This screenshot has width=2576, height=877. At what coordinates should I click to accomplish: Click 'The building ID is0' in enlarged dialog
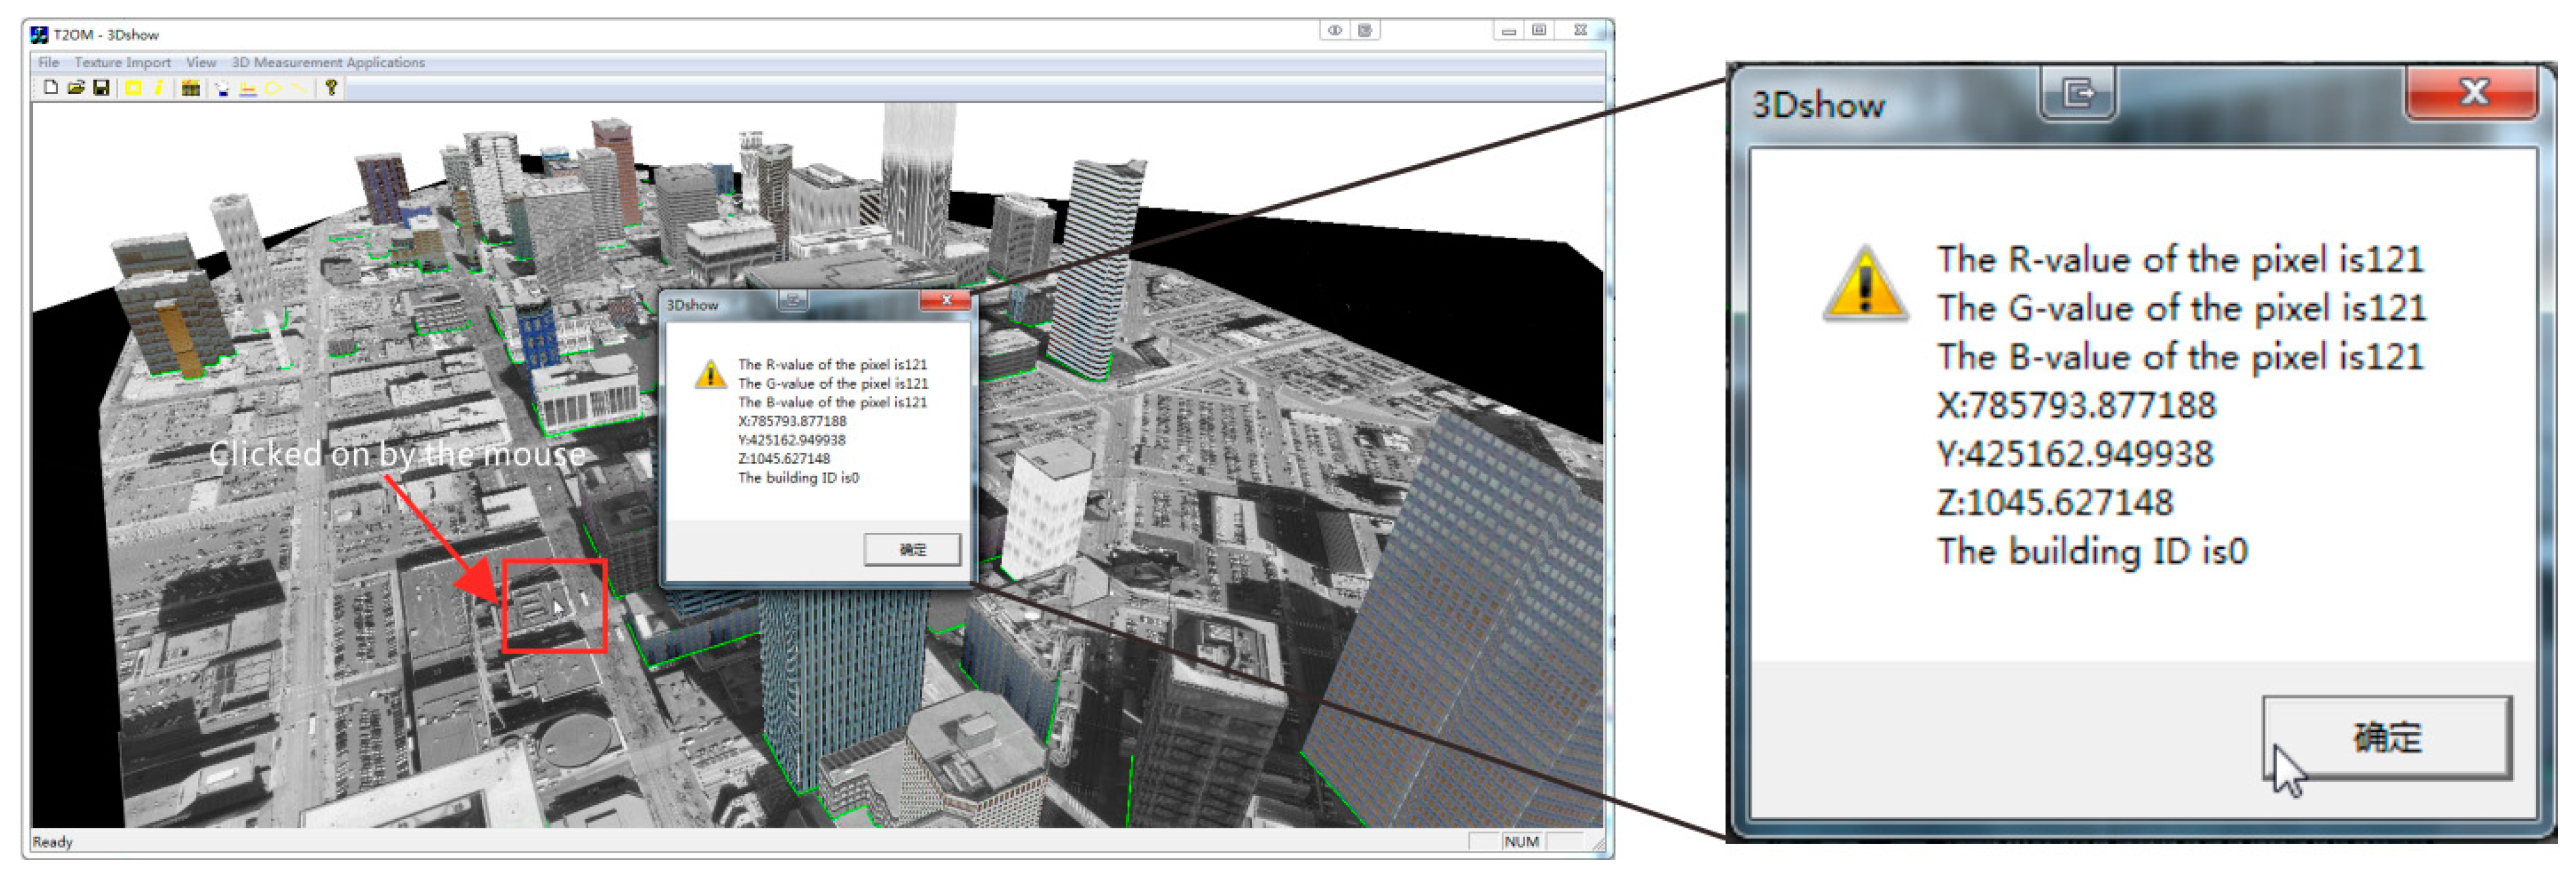click(2092, 551)
